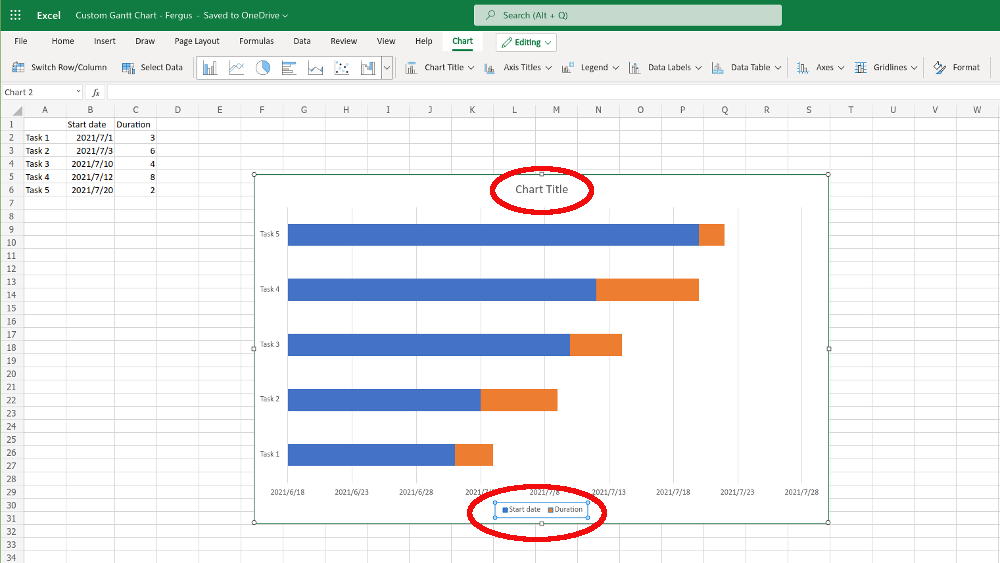Open the Editing mode dropdown

(526, 42)
